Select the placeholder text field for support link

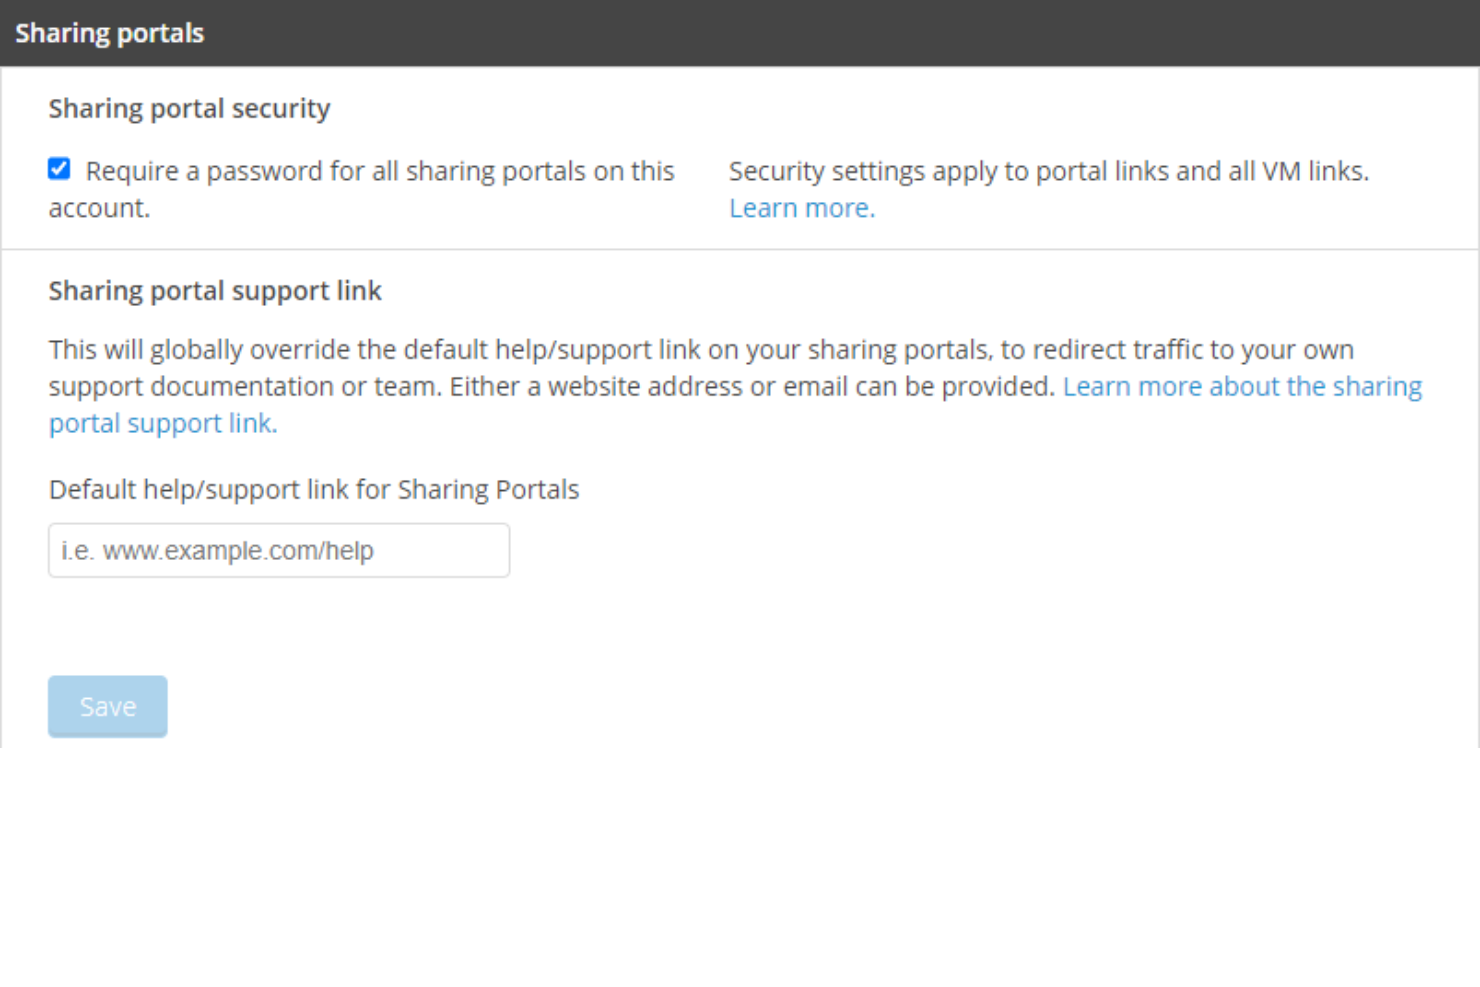[x=278, y=550]
